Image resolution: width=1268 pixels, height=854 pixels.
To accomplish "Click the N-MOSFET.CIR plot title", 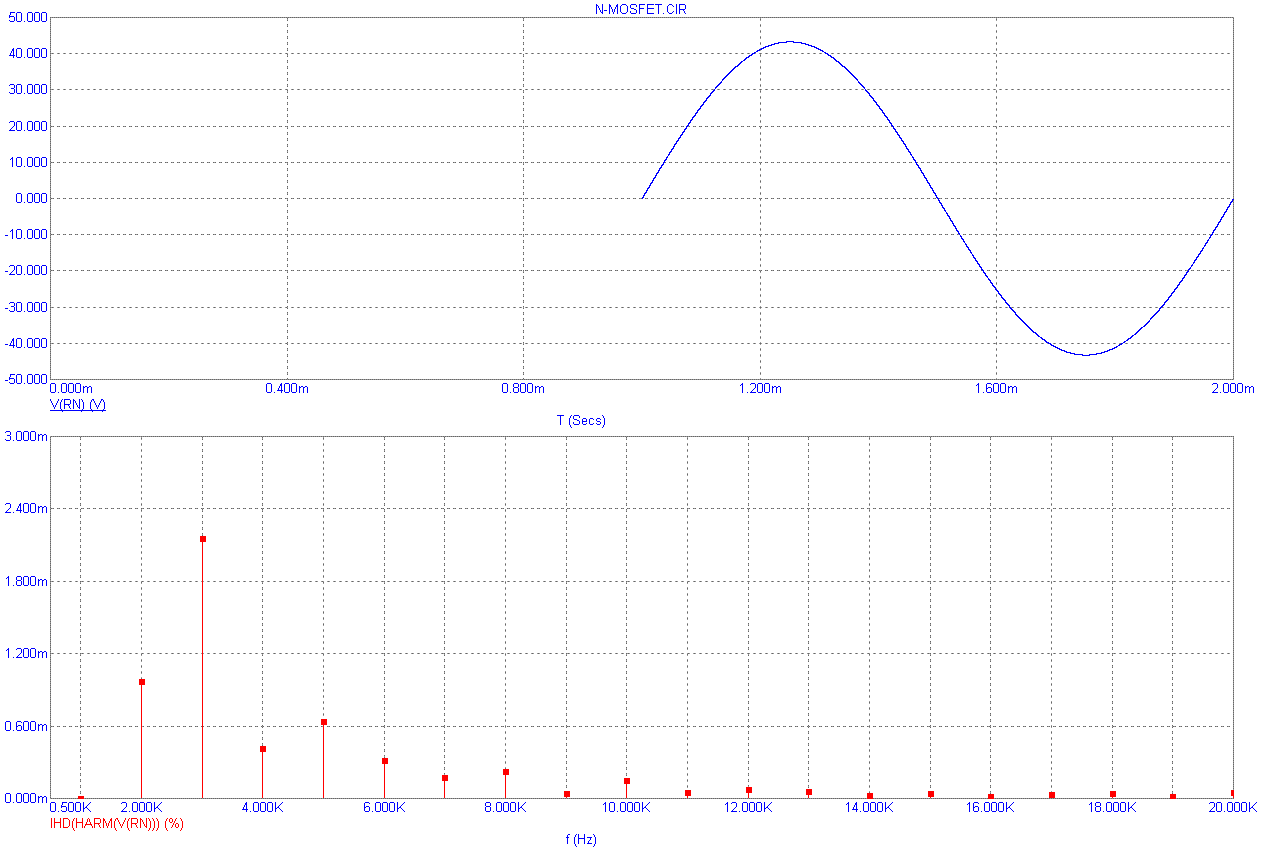I will tap(641, 8).
